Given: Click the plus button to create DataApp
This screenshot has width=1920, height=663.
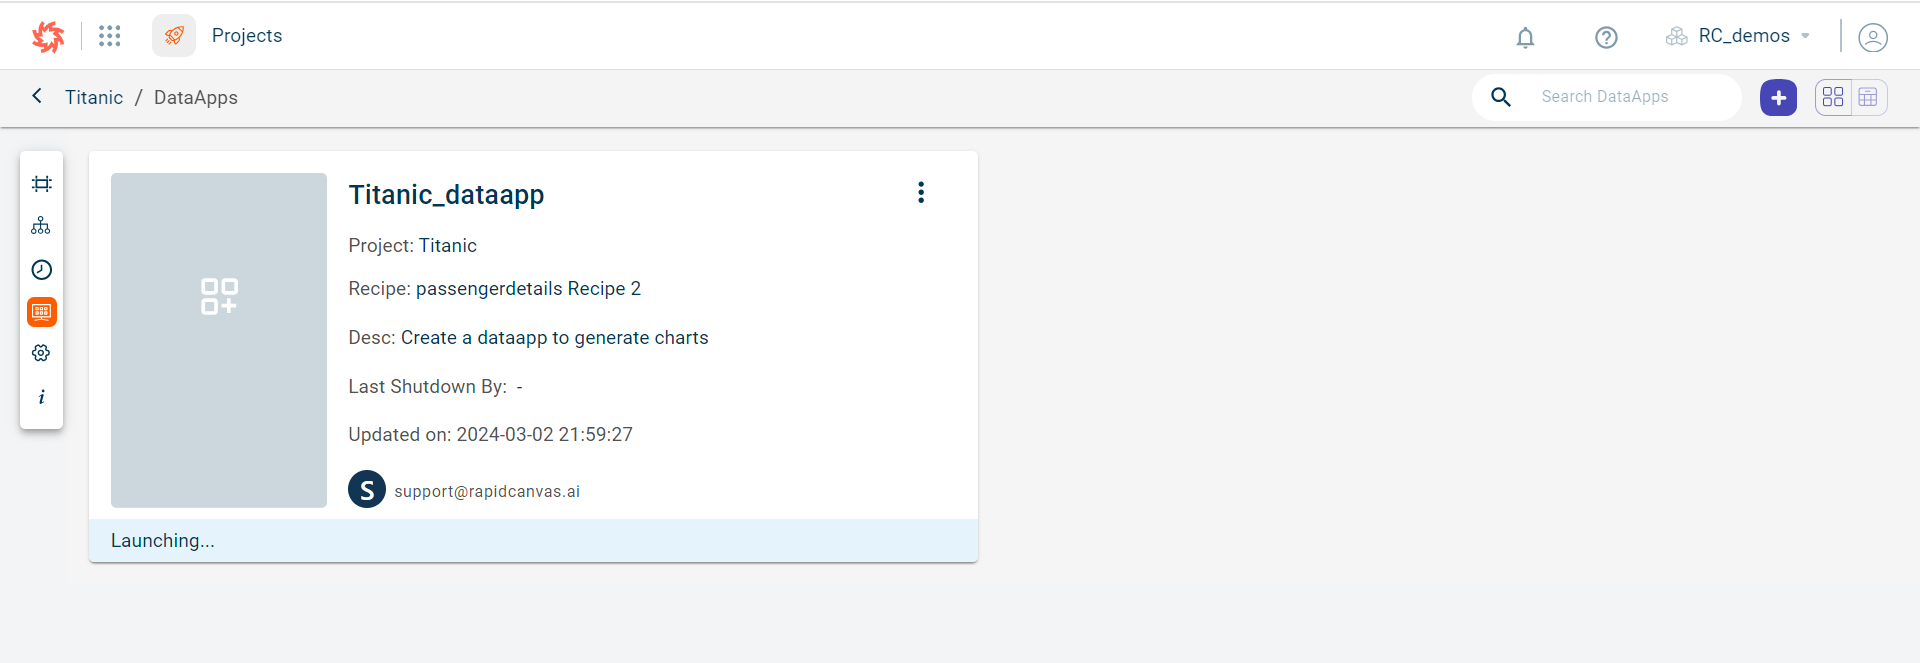Looking at the screenshot, I should tap(1778, 97).
